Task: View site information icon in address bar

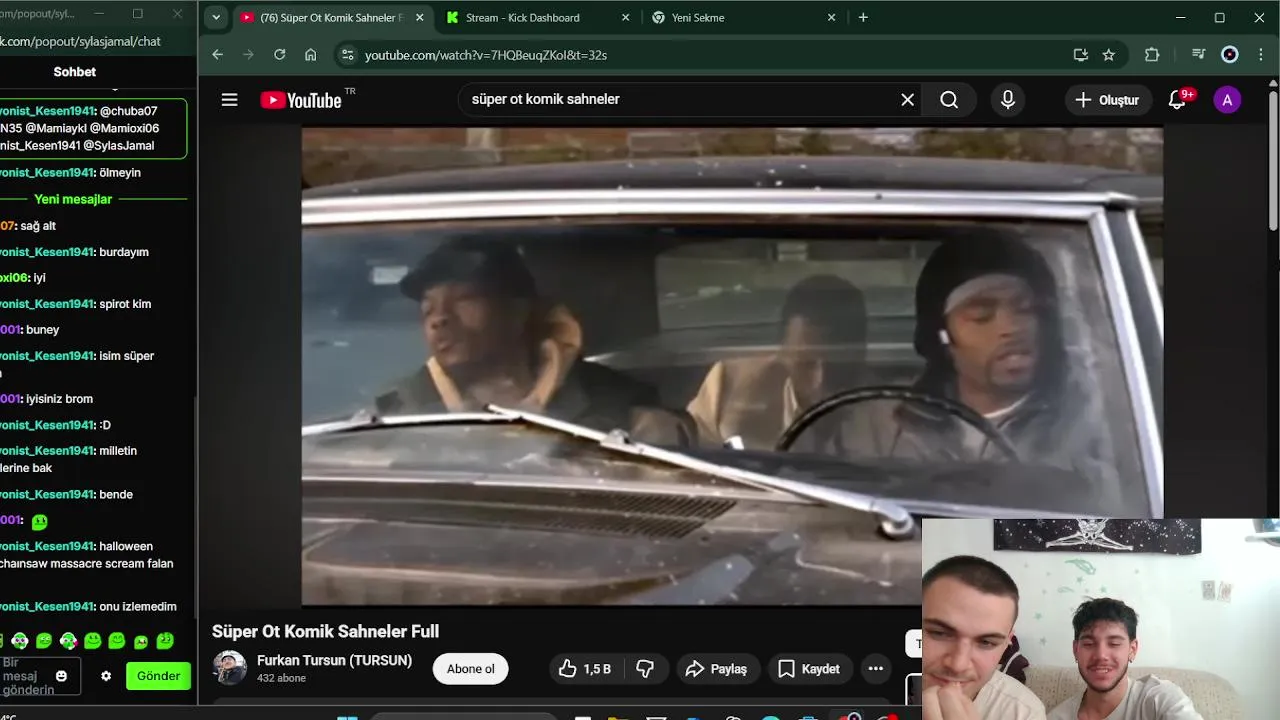Action: point(346,55)
